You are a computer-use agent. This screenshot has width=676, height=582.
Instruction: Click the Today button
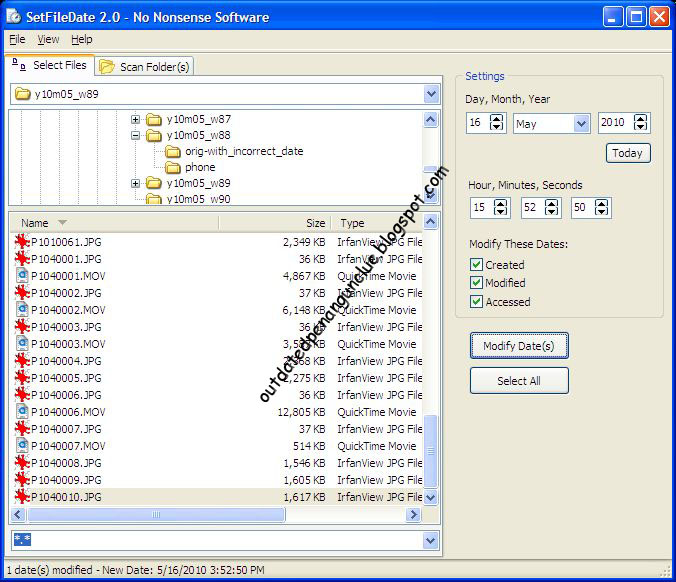628,153
